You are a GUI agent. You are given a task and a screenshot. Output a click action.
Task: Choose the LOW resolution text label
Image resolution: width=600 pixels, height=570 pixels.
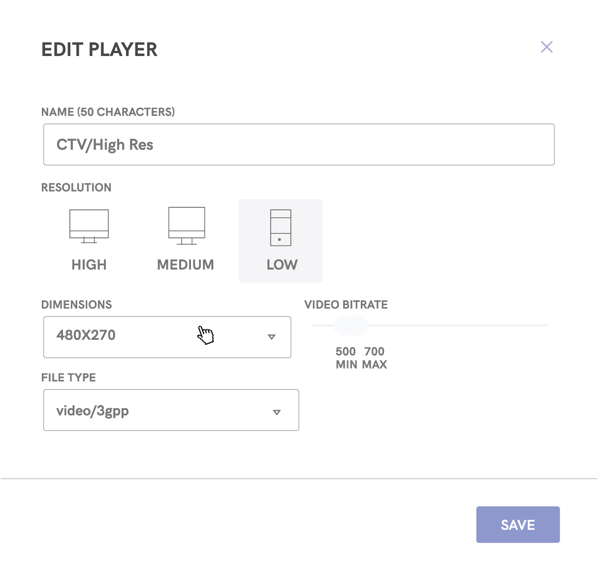[281, 265]
